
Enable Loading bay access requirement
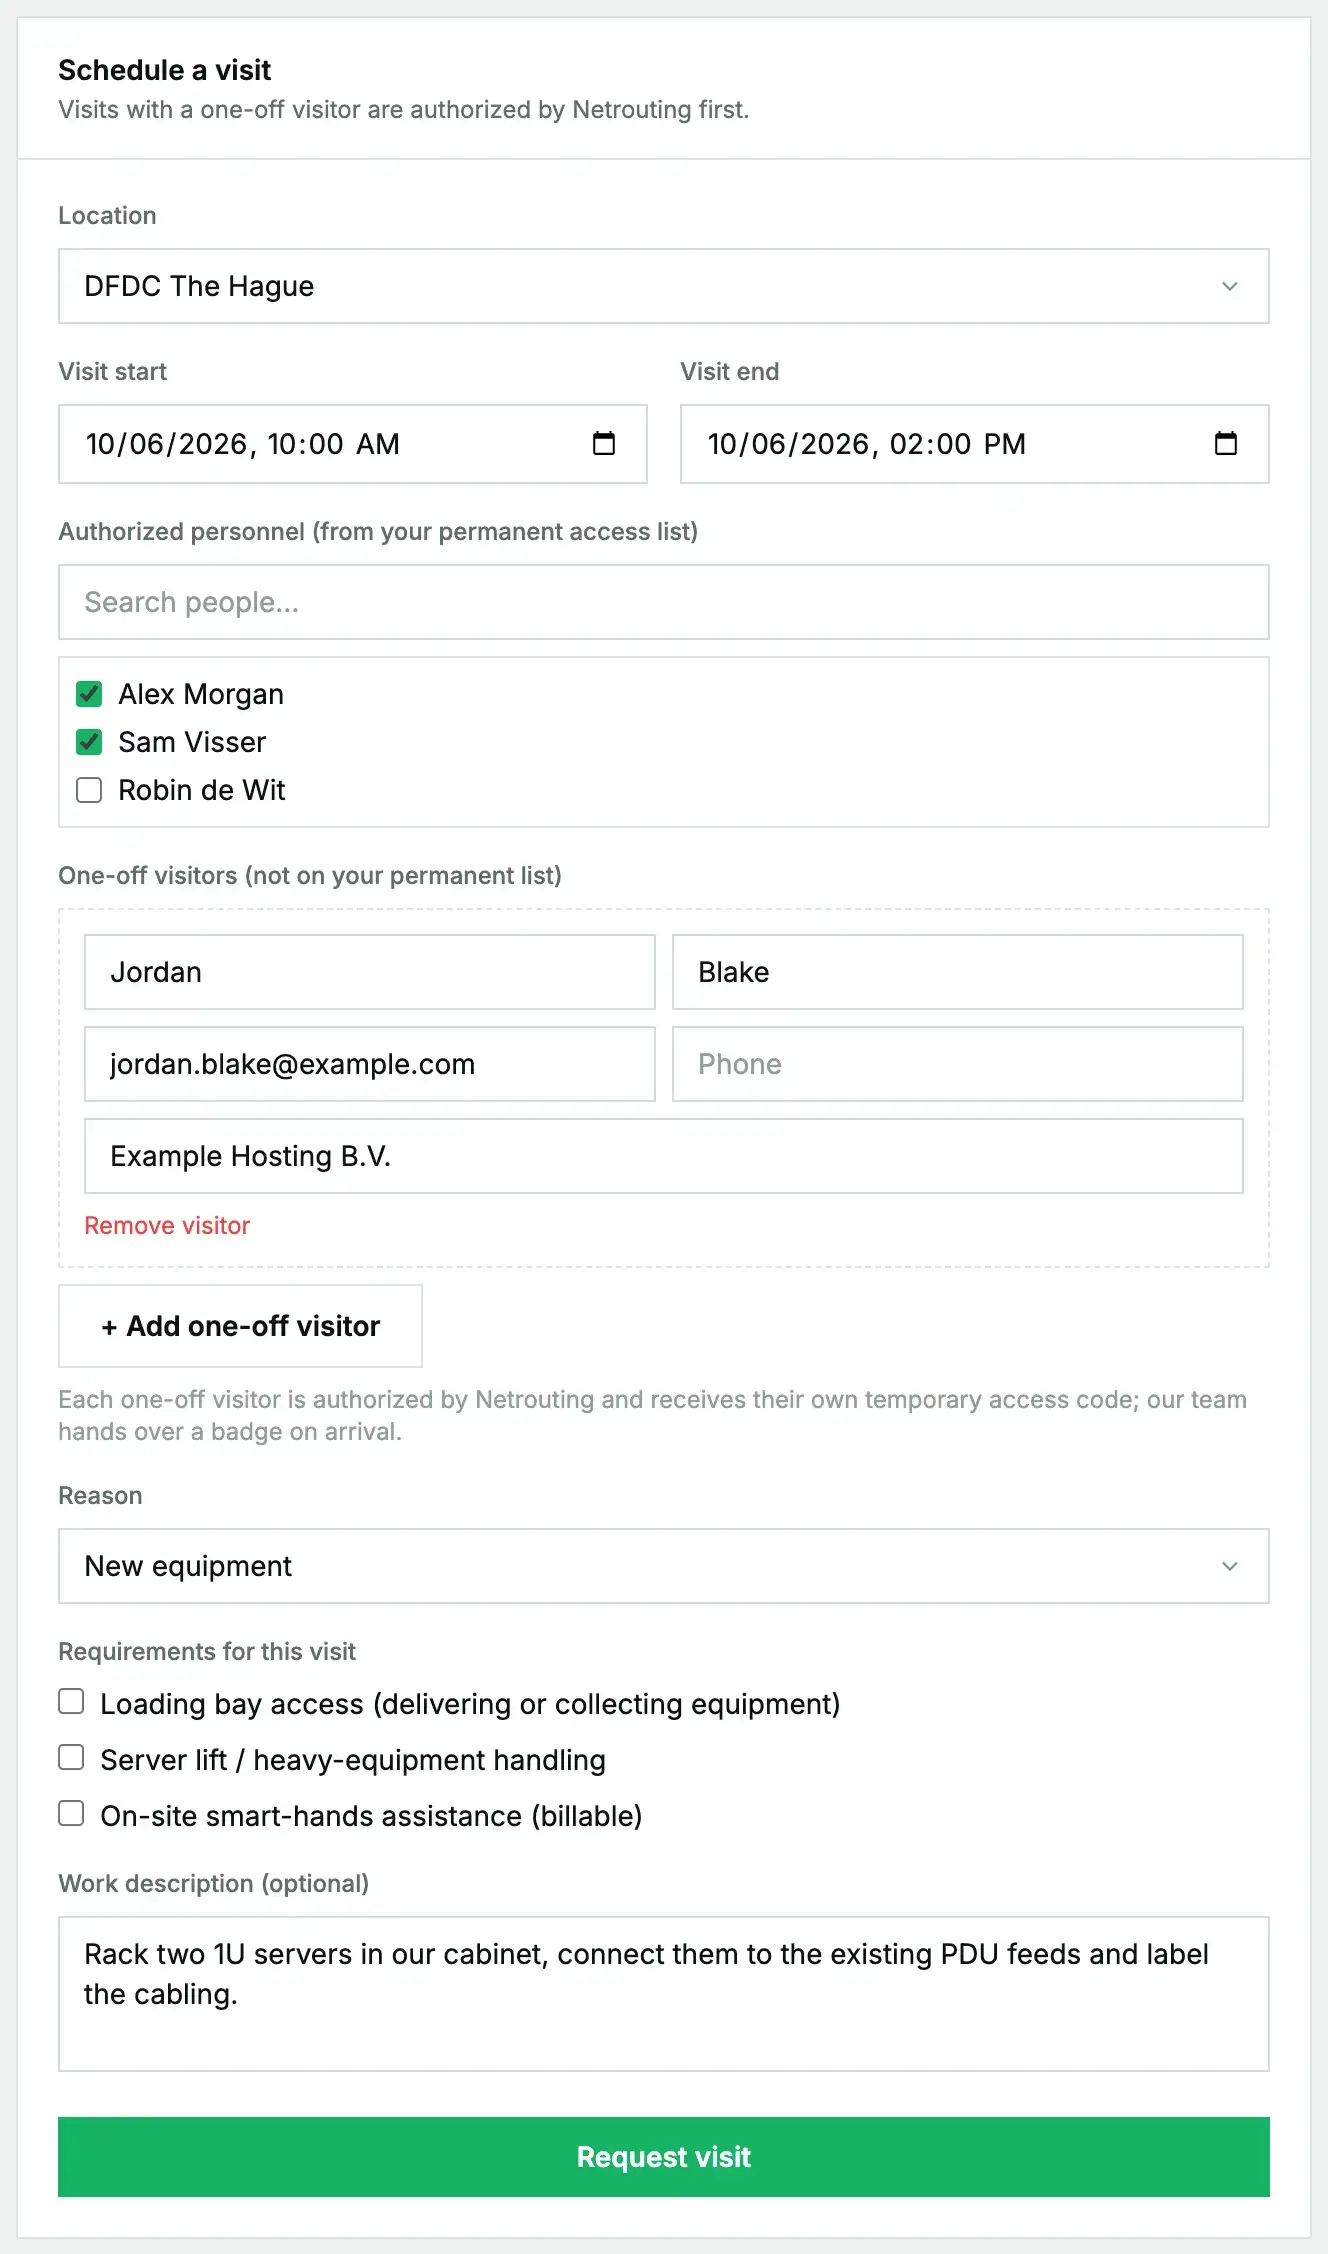(71, 1702)
